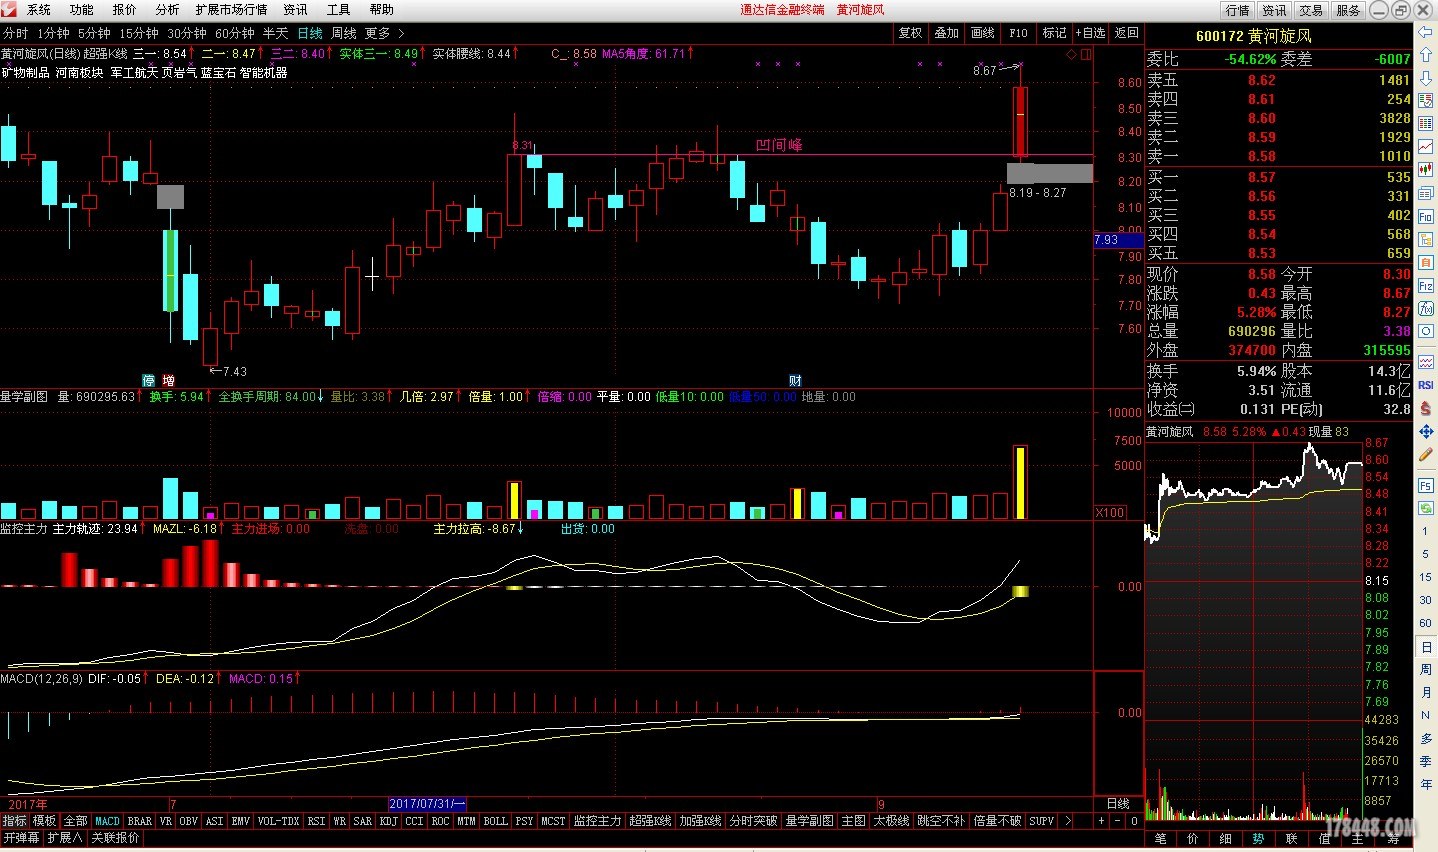Click the red S icon in sidebar
1438x852 pixels.
point(1426,409)
